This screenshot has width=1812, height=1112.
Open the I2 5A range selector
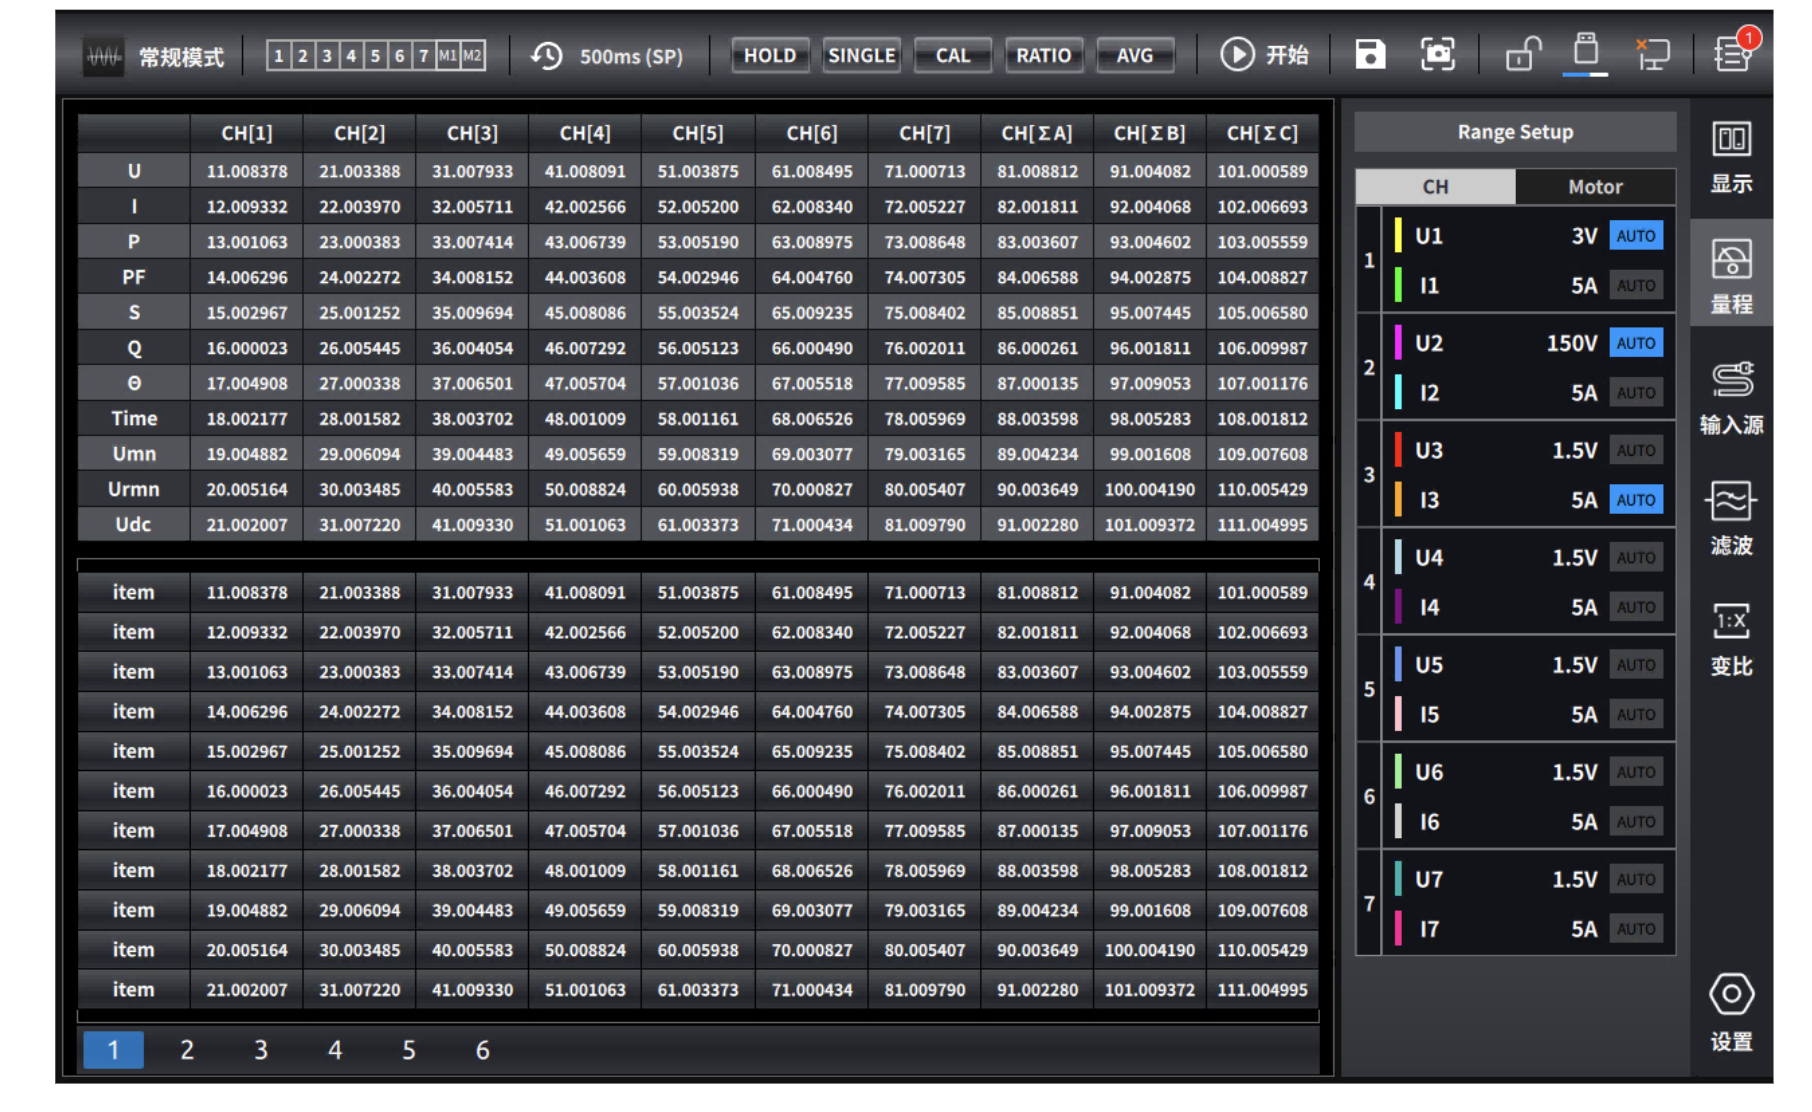pos(1584,393)
